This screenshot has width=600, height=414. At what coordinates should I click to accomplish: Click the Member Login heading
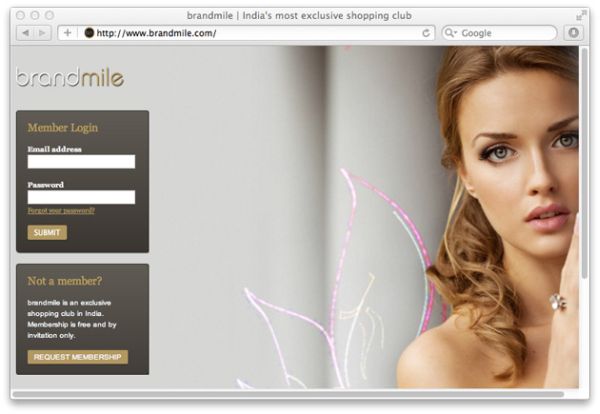click(63, 128)
